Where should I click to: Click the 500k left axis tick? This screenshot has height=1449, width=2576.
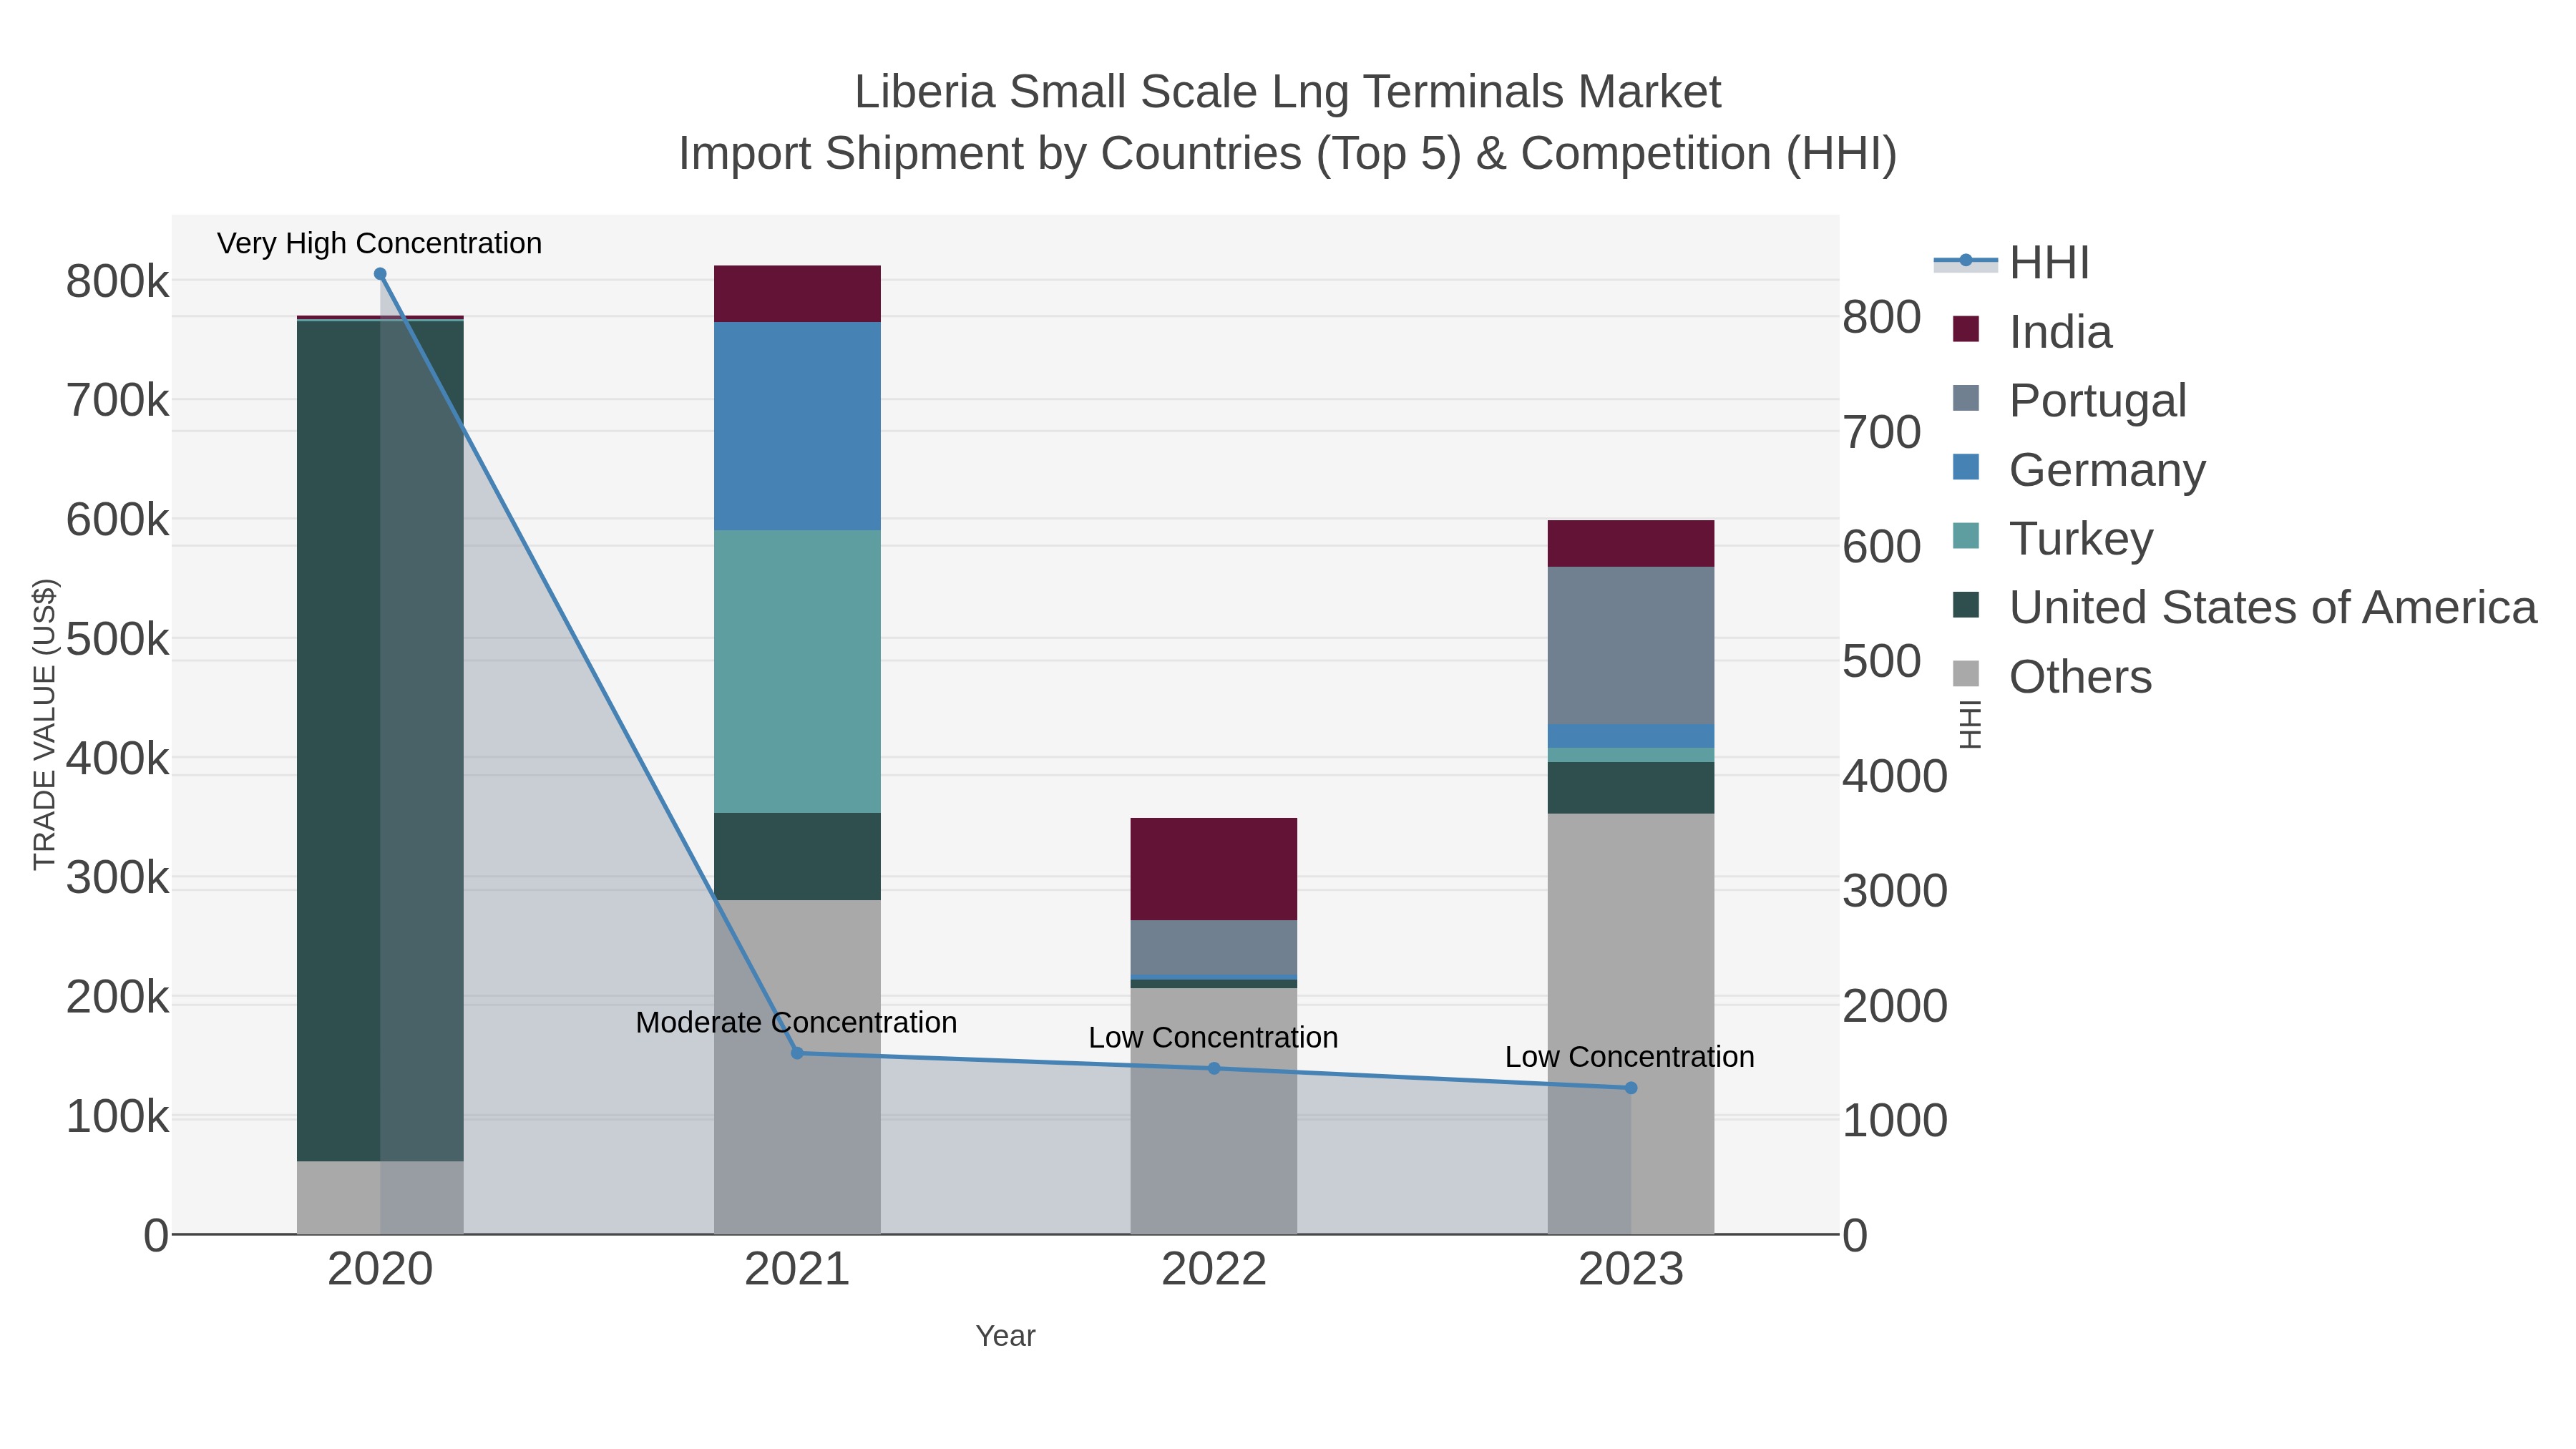tap(117, 640)
